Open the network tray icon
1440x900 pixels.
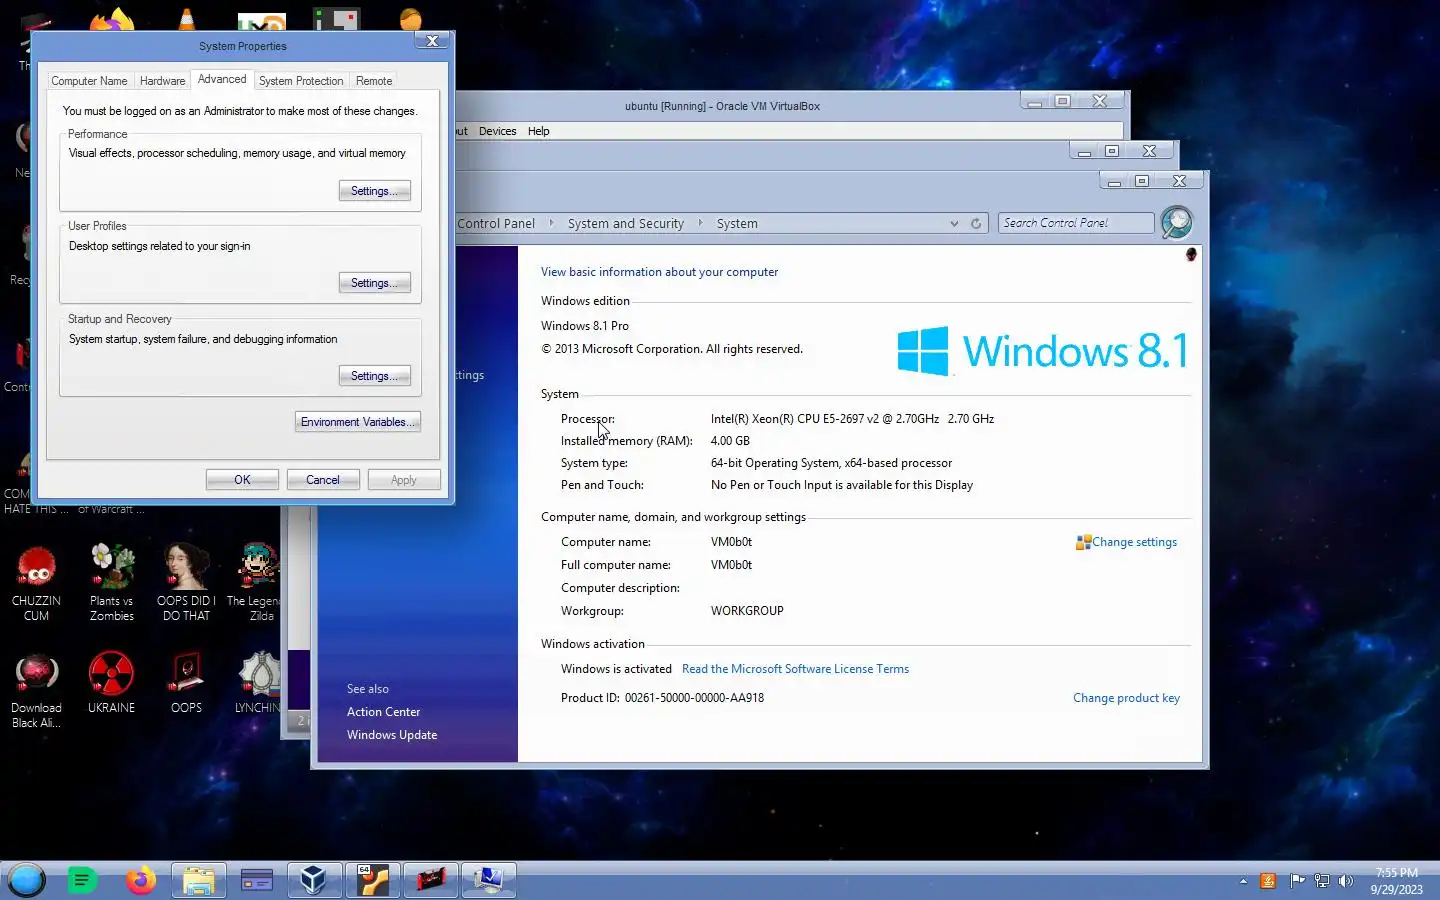click(1322, 881)
